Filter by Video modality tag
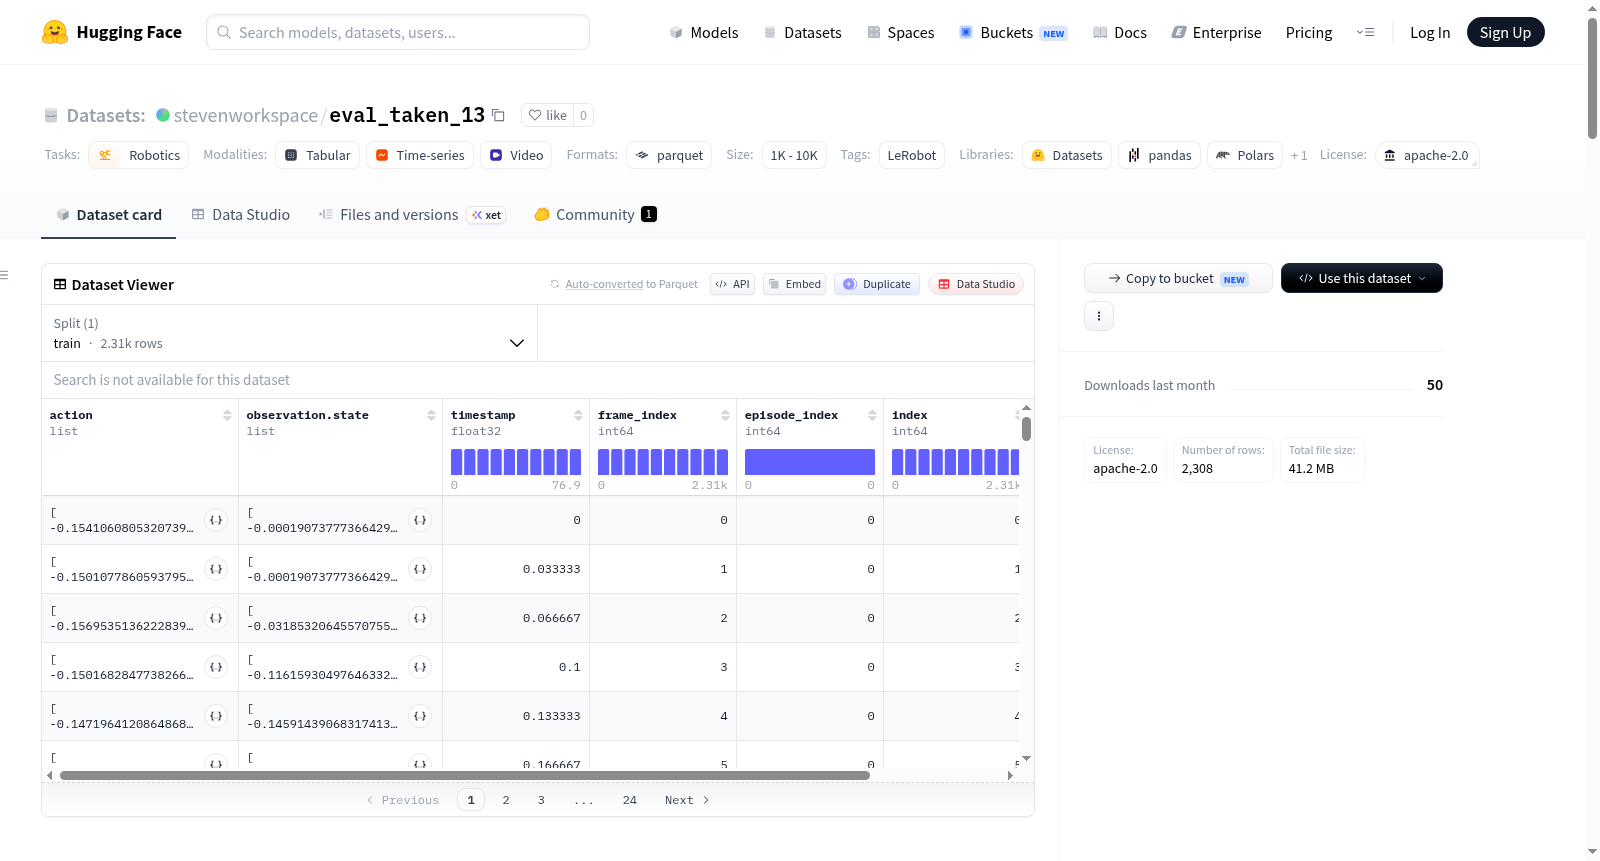The image size is (1600, 861). click(x=517, y=155)
